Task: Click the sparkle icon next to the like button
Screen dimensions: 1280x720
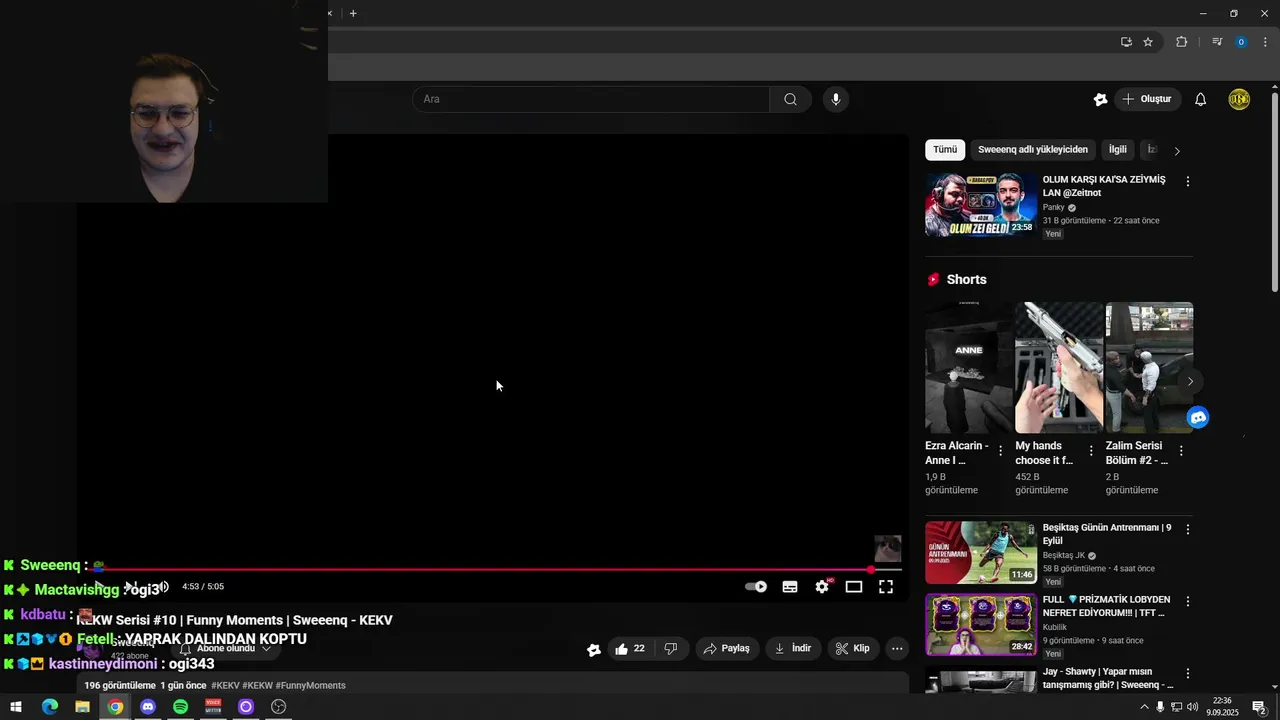Action: pyautogui.click(x=594, y=649)
